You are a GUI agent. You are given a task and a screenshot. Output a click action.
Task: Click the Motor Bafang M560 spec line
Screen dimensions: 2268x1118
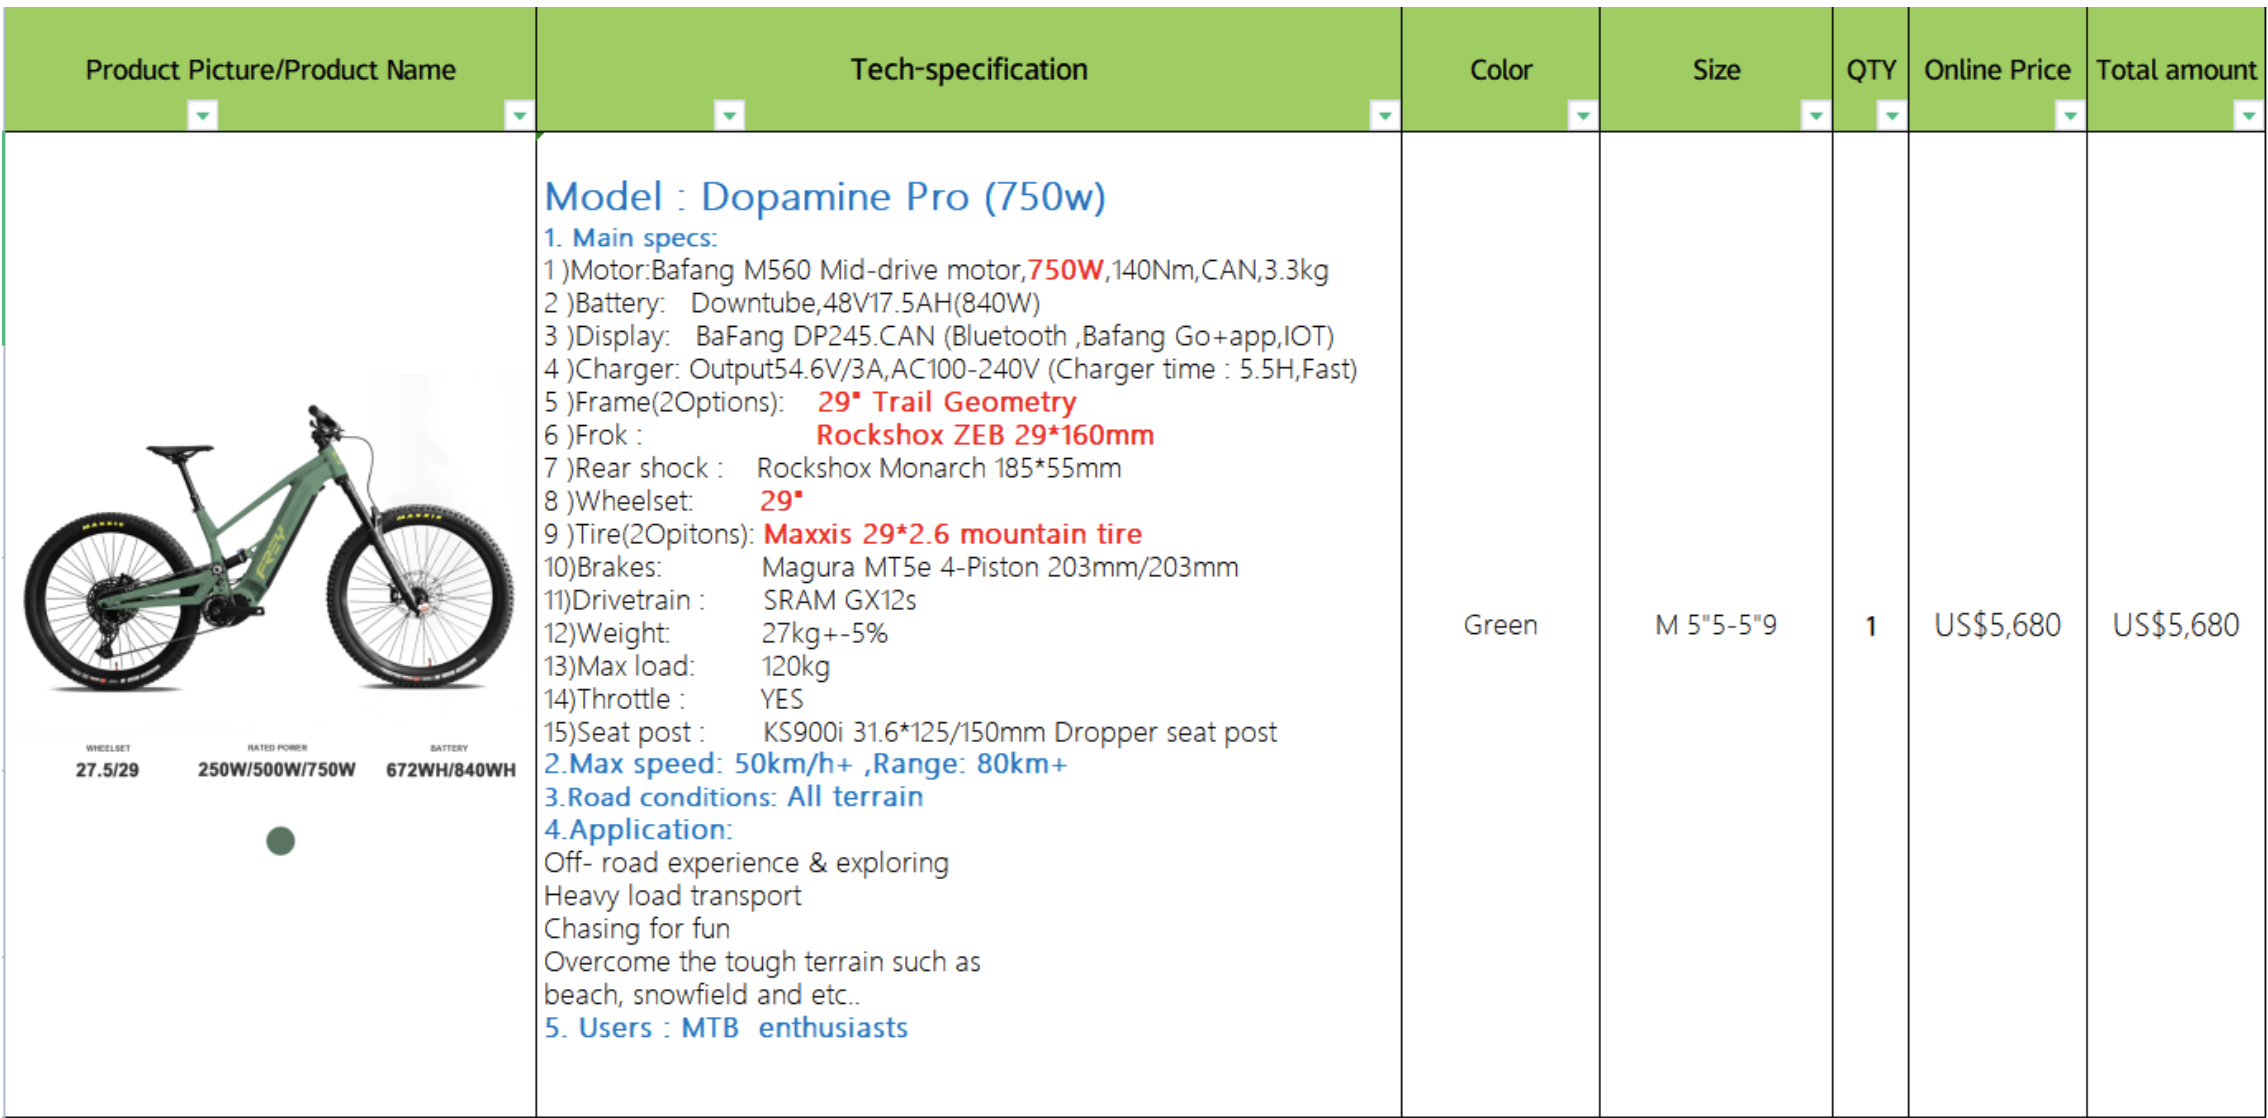[936, 270]
